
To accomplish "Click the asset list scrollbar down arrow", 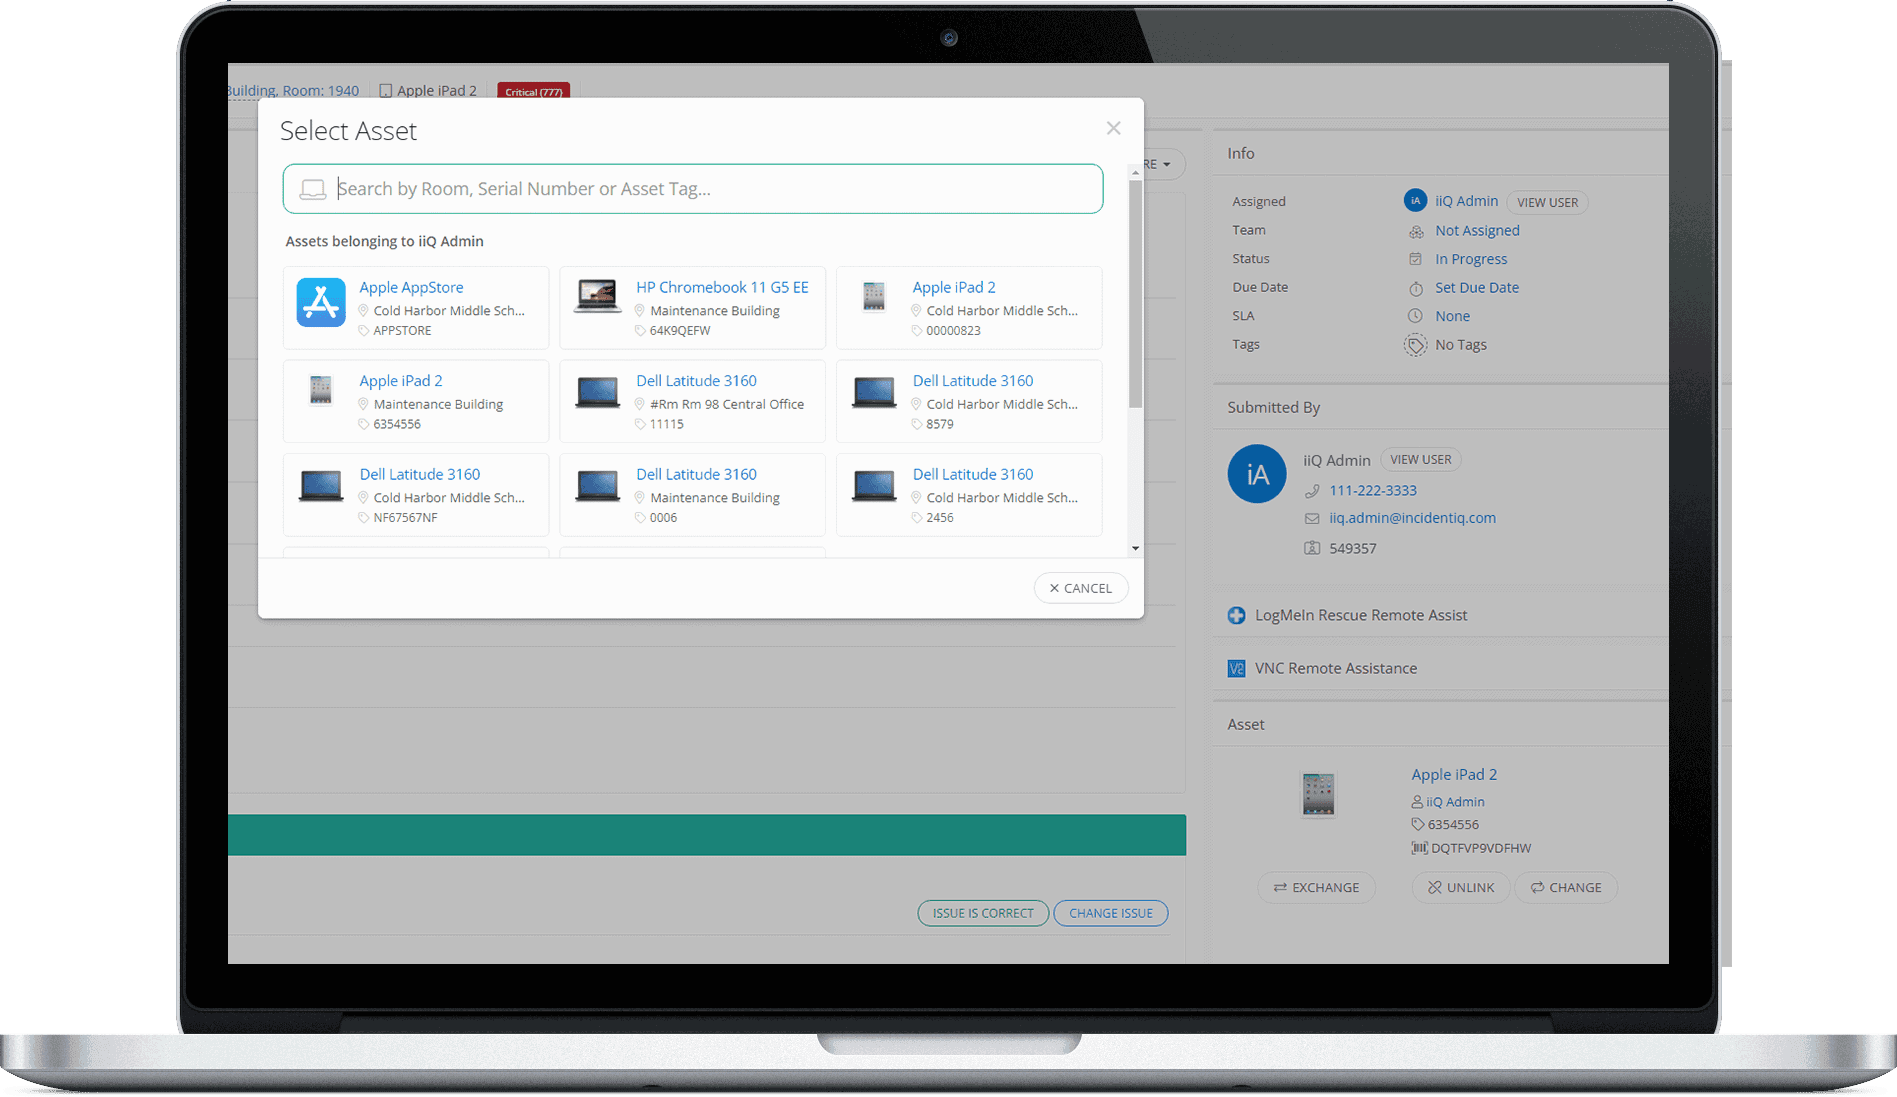I will [x=1135, y=548].
